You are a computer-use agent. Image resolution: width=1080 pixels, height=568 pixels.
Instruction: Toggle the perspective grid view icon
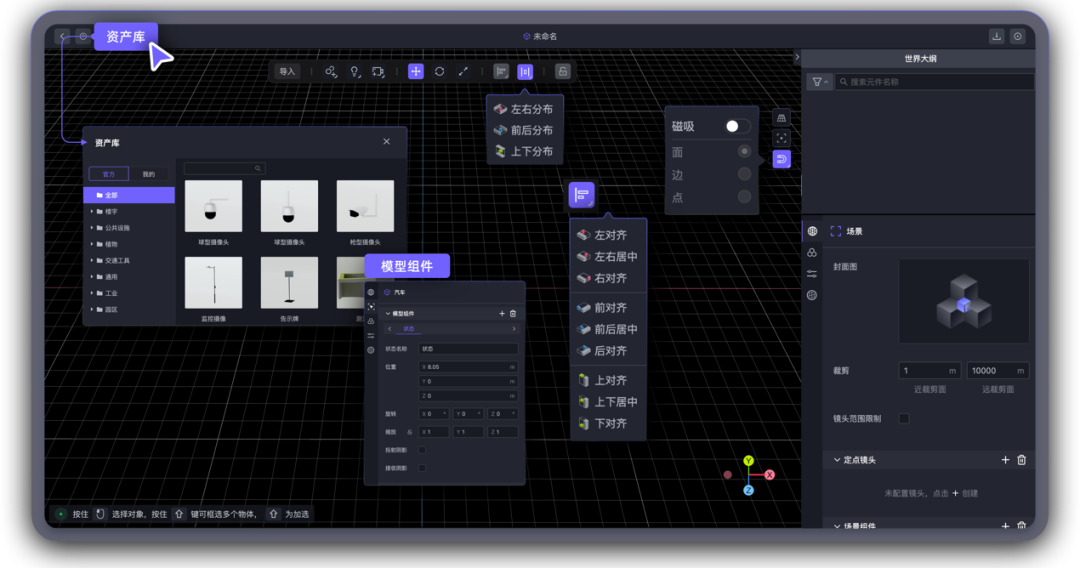click(781, 118)
